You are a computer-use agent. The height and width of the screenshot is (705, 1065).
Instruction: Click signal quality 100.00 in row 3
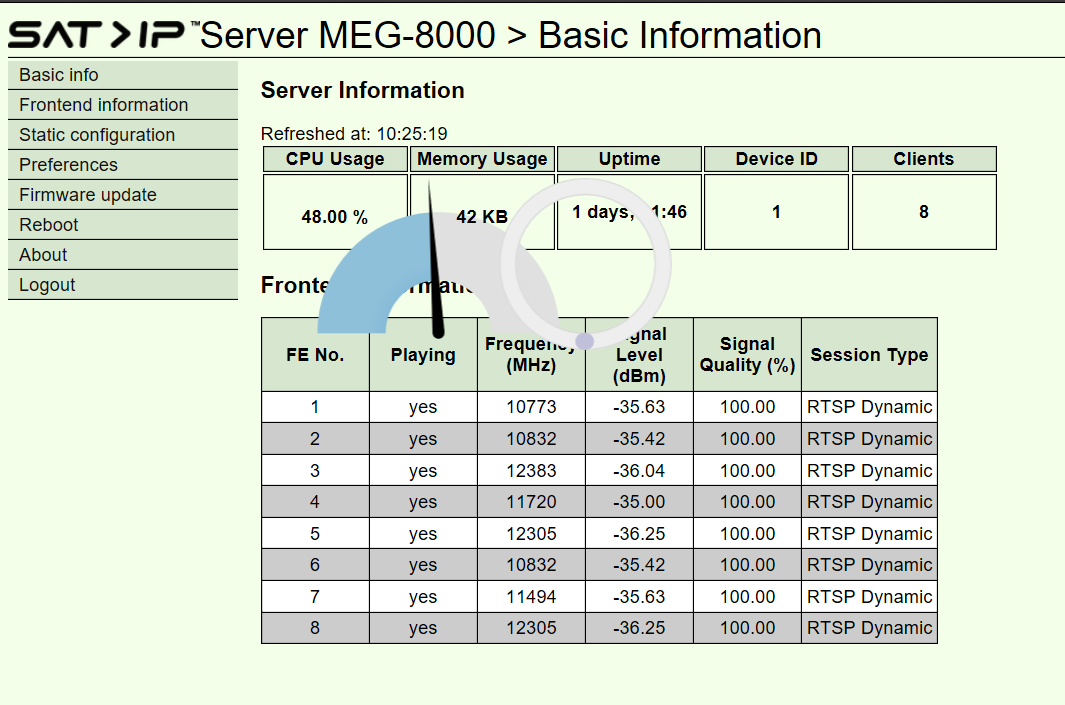pos(747,471)
